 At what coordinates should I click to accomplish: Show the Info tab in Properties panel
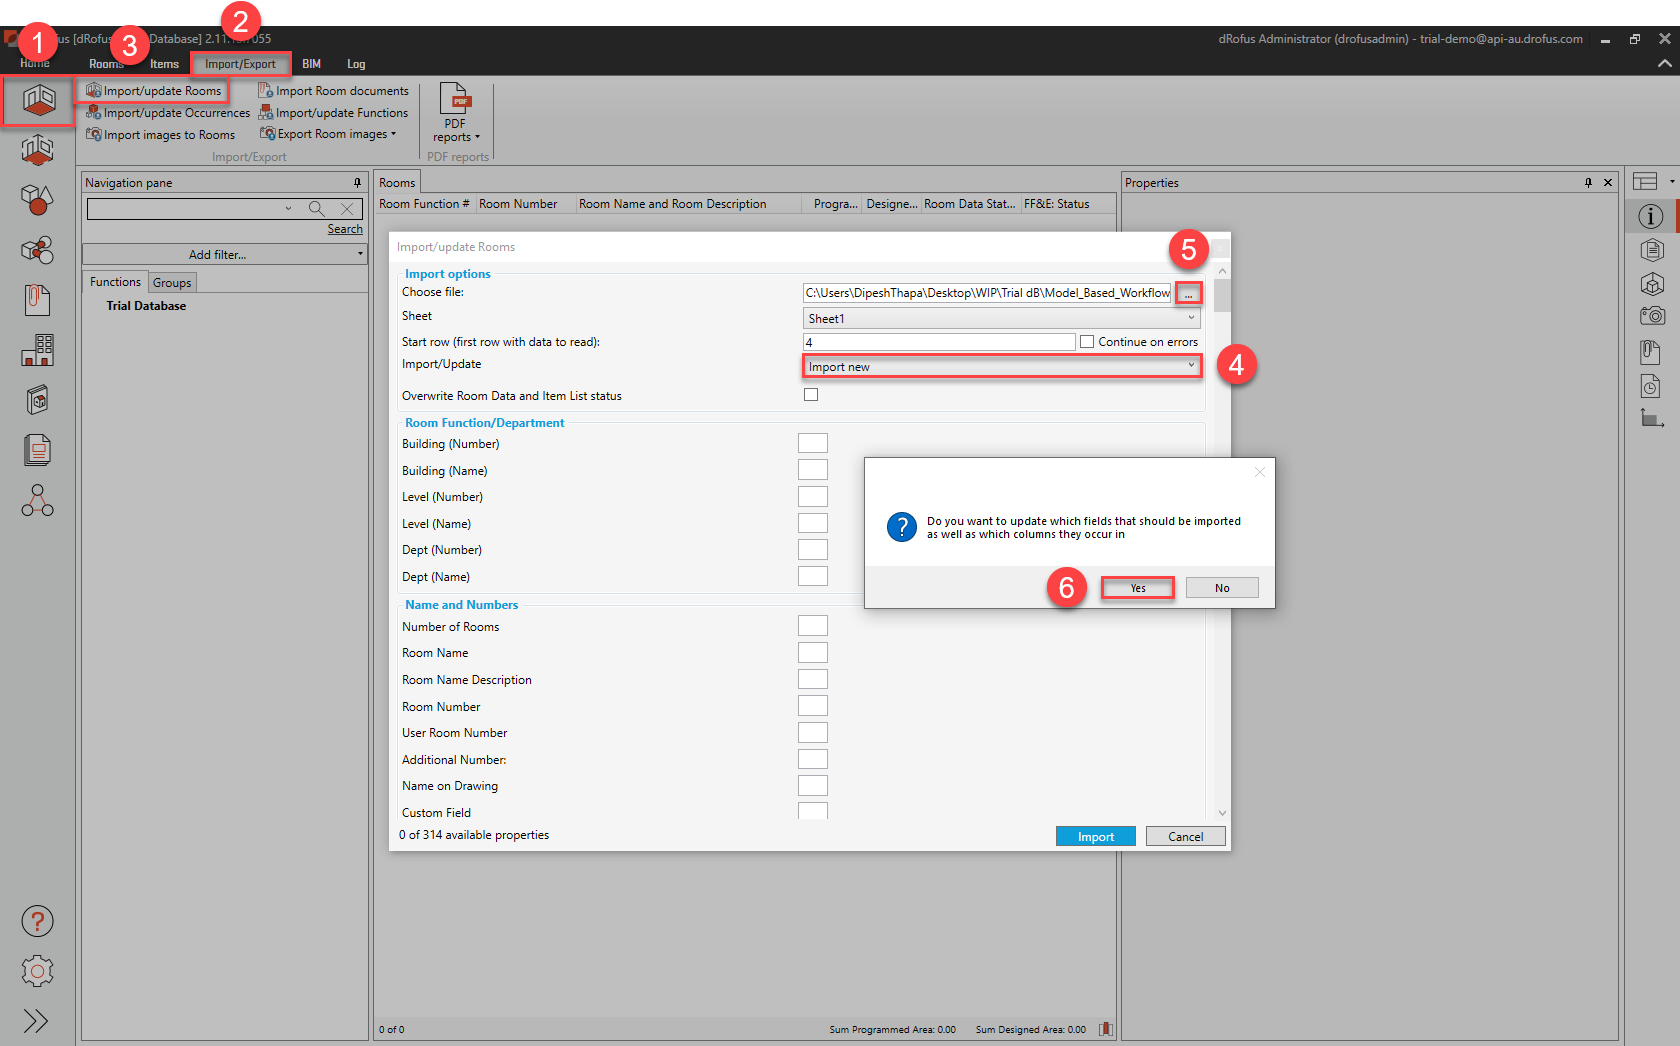(1651, 215)
